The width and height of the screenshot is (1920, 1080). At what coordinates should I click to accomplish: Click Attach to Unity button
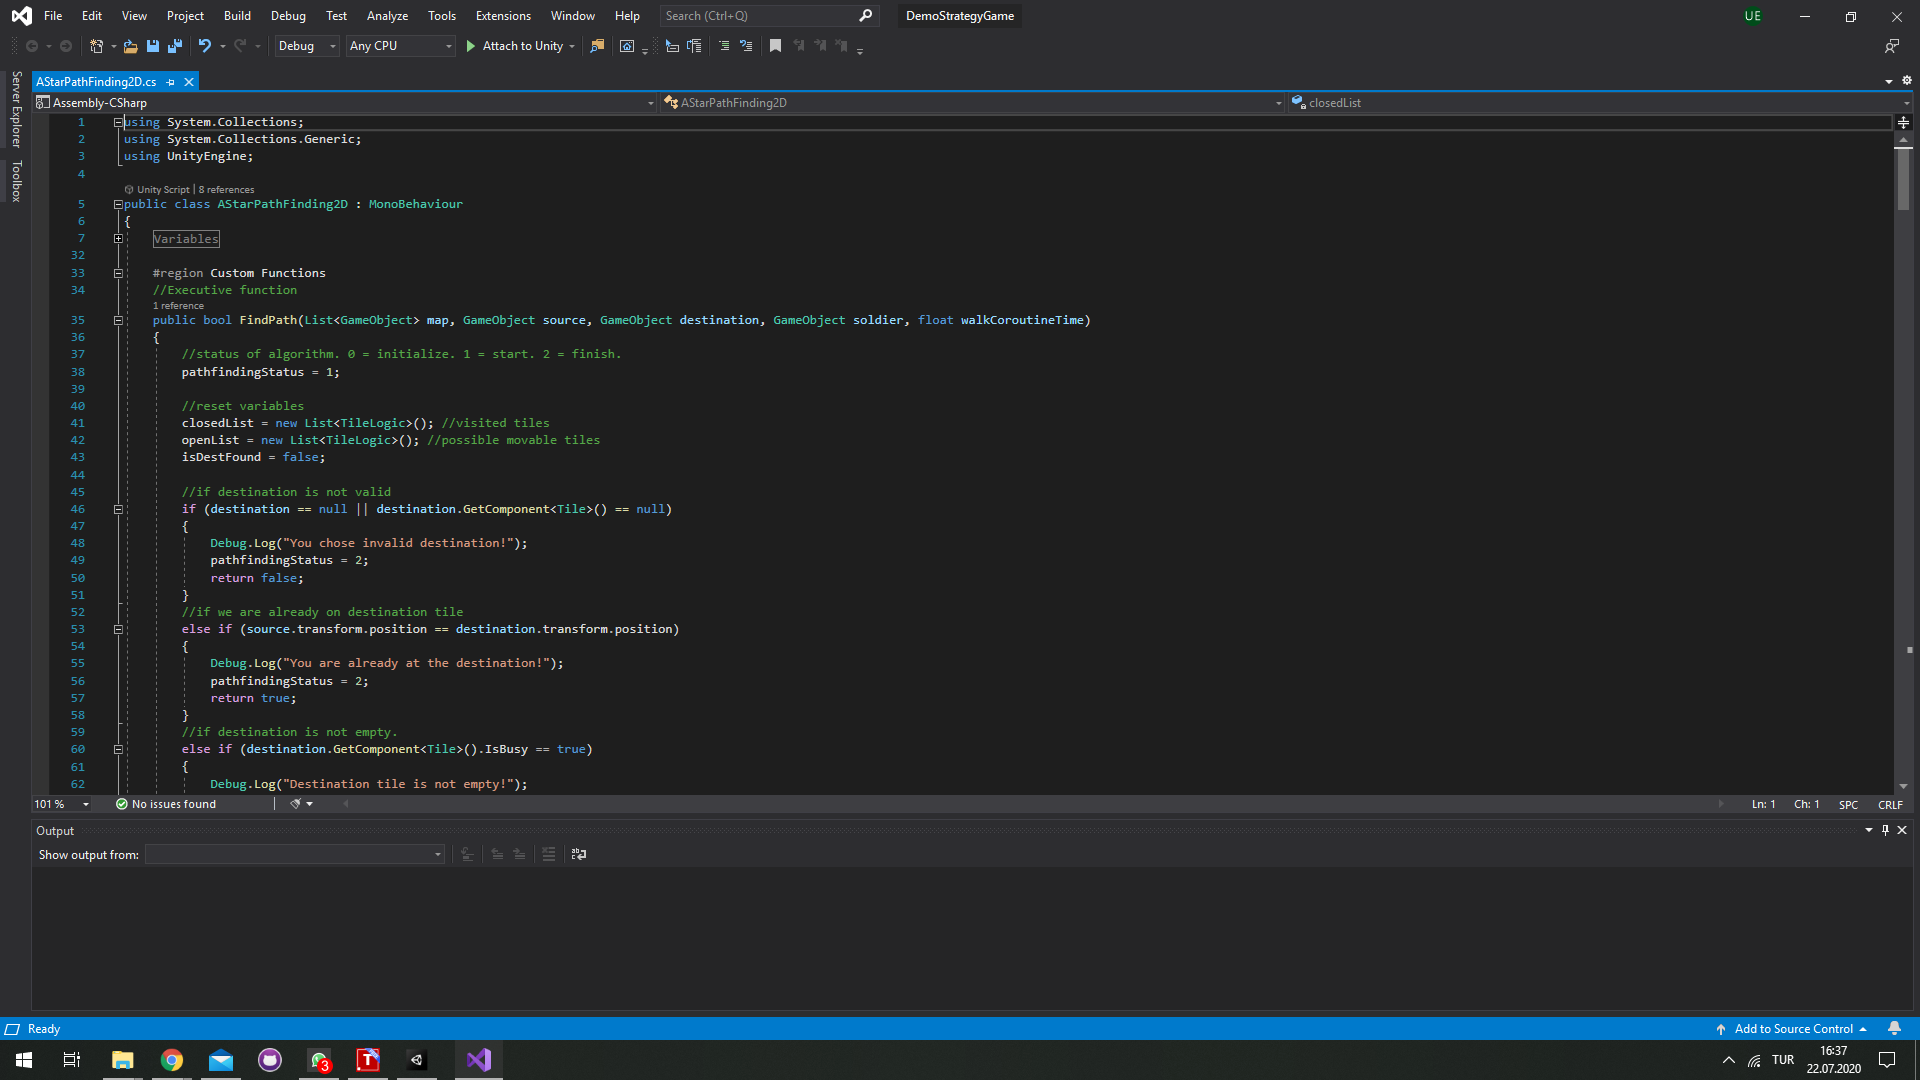[514, 46]
